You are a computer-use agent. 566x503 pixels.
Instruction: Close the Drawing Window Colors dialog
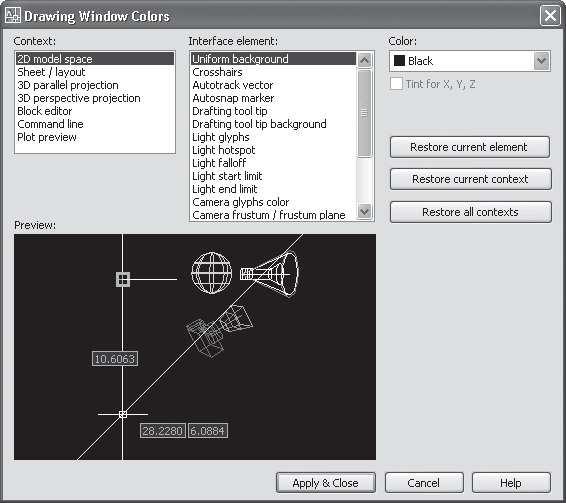coord(550,16)
